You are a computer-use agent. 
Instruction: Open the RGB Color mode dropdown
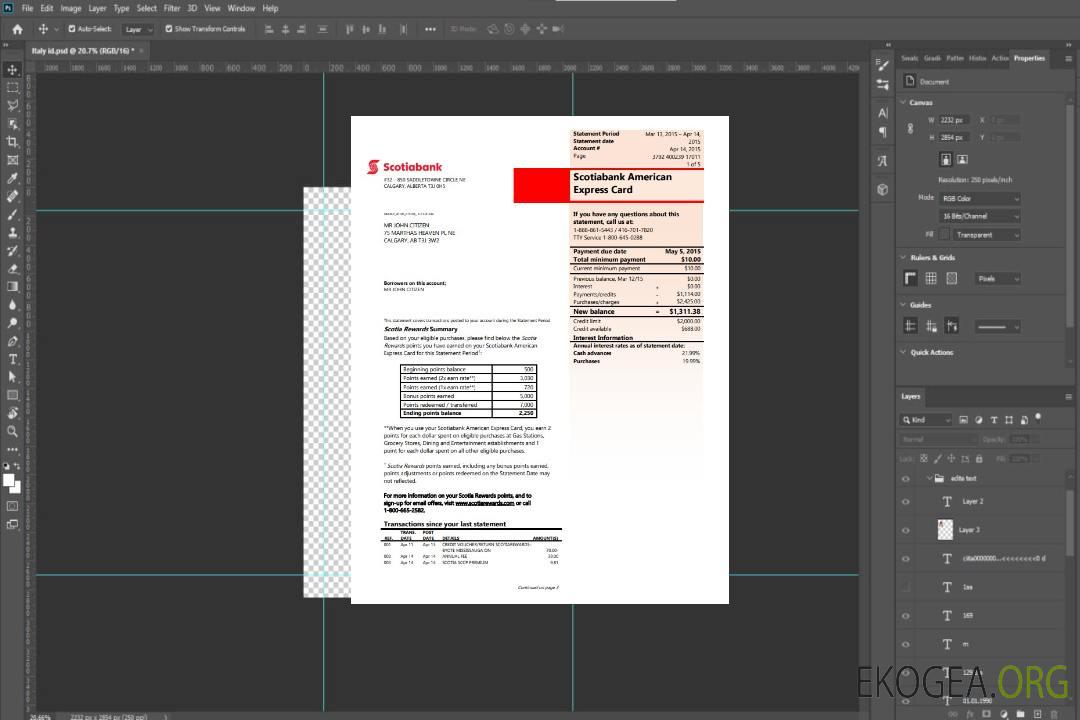click(x=979, y=198)
